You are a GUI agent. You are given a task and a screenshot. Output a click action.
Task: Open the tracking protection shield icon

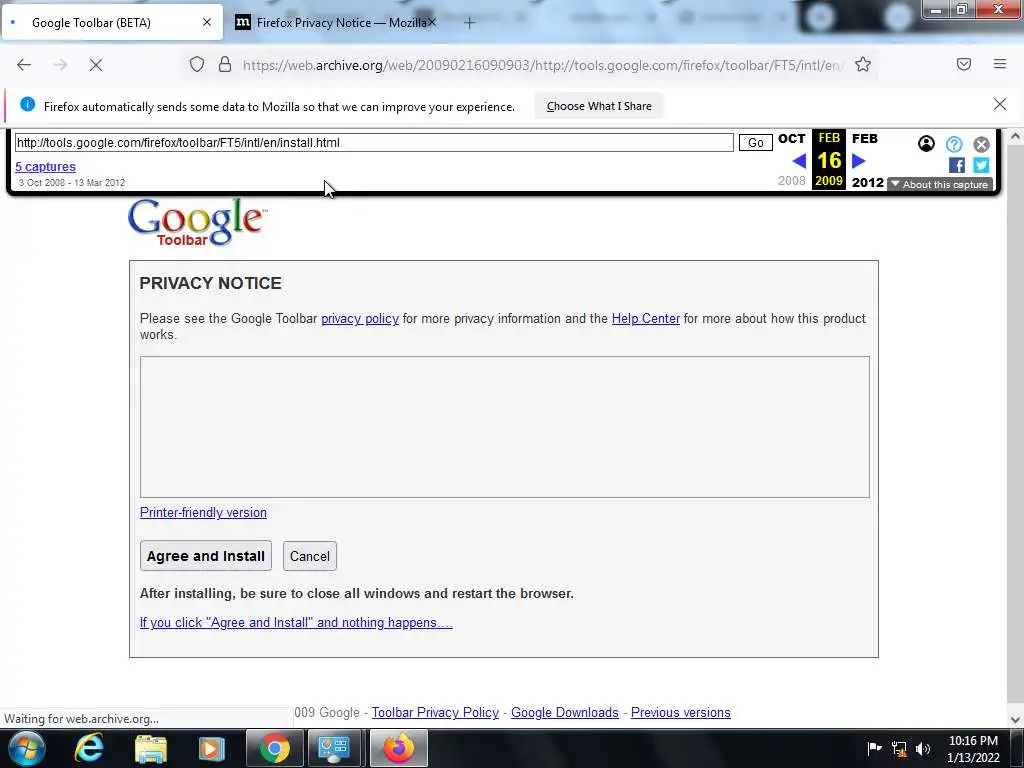tap(197, 64)
